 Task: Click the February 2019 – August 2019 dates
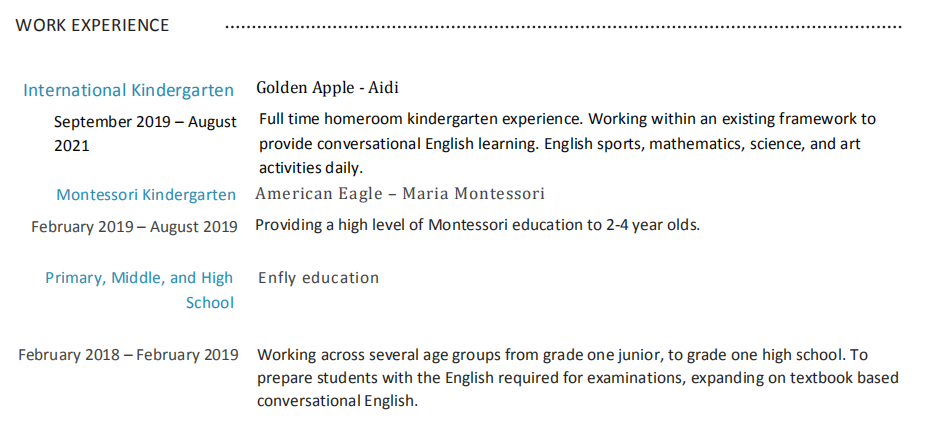(135, 227)
